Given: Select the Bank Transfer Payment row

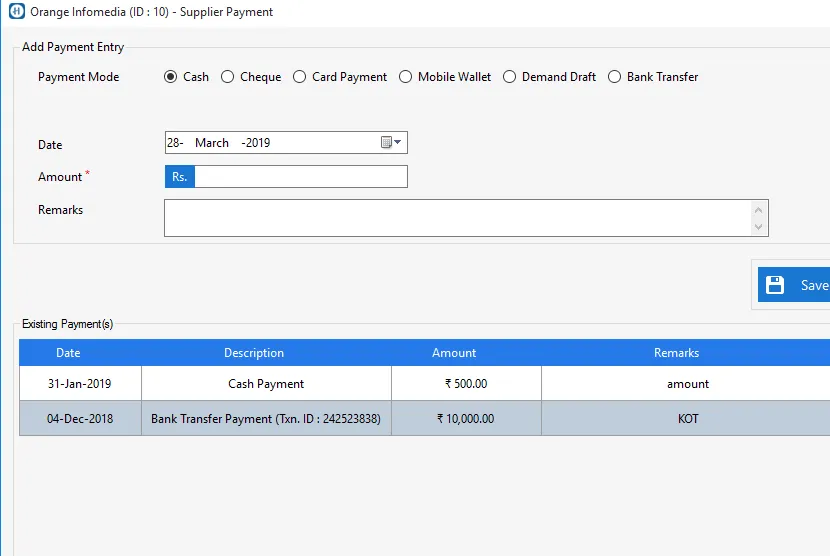Looking at the screenshot, I should 266,419.
